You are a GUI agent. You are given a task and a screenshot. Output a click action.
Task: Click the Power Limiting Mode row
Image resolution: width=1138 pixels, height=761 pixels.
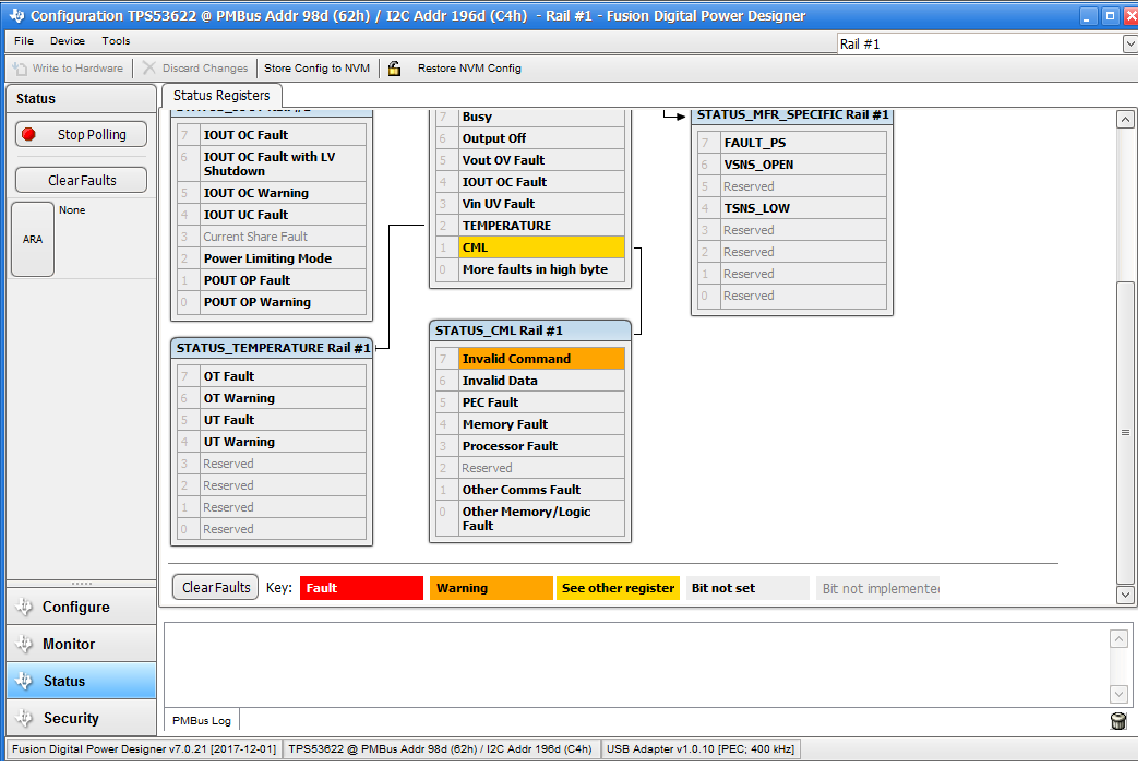(271, 258)
